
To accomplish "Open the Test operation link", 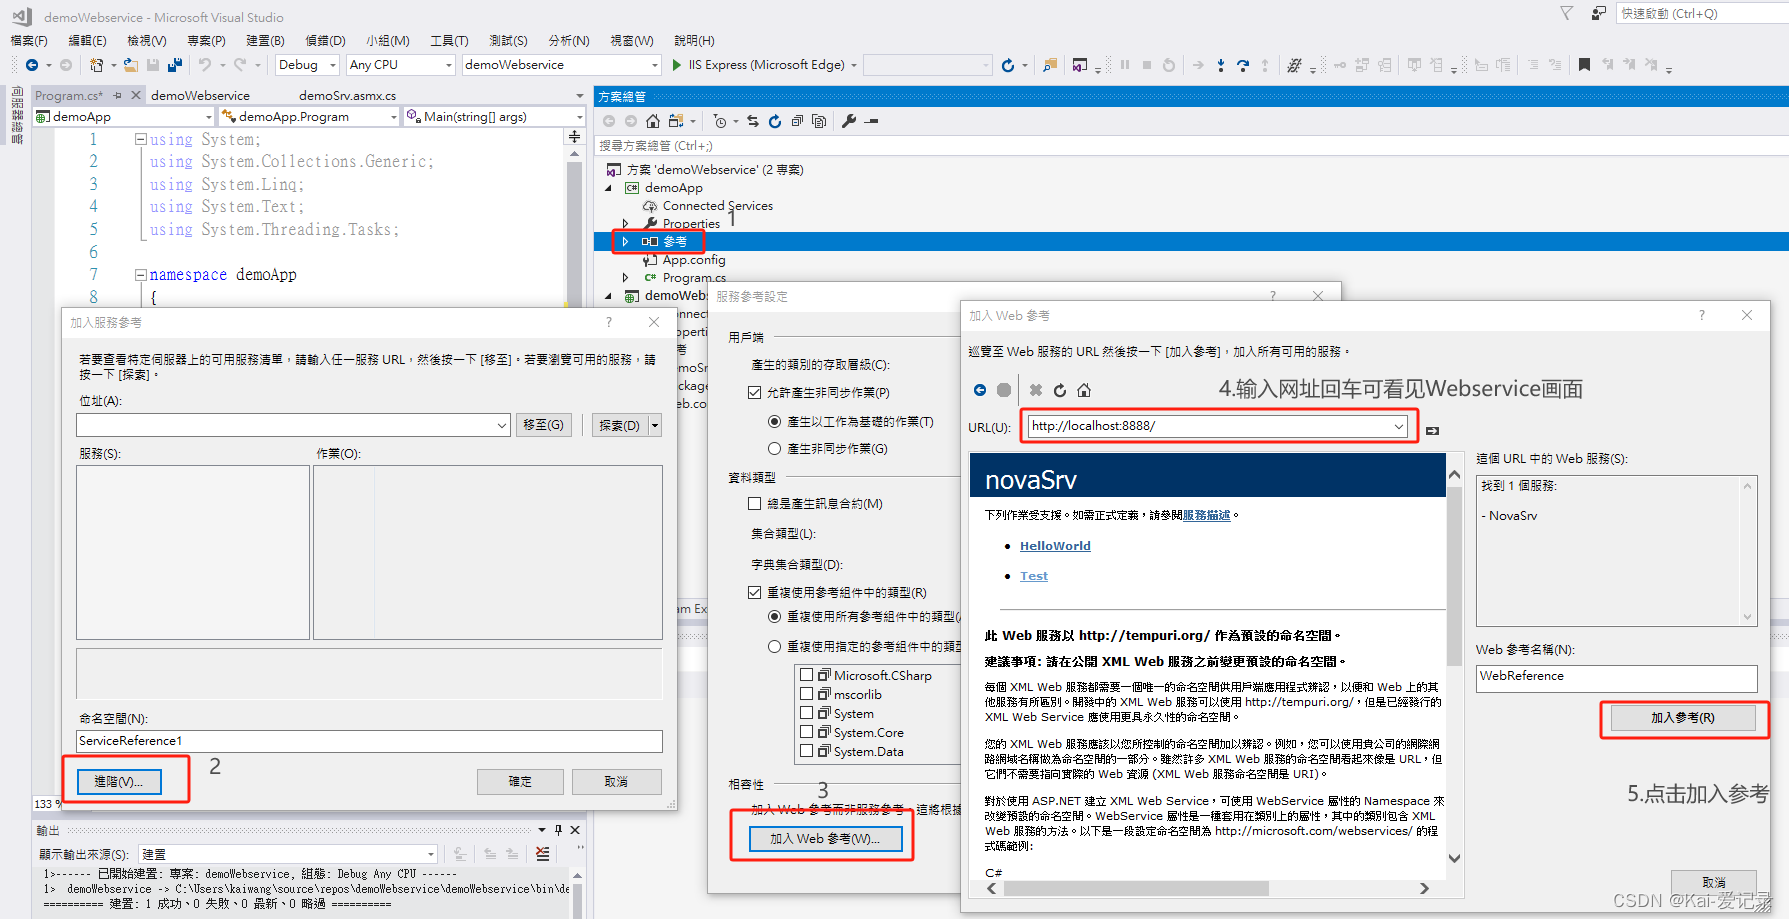I will click(x=1033, y=576).
